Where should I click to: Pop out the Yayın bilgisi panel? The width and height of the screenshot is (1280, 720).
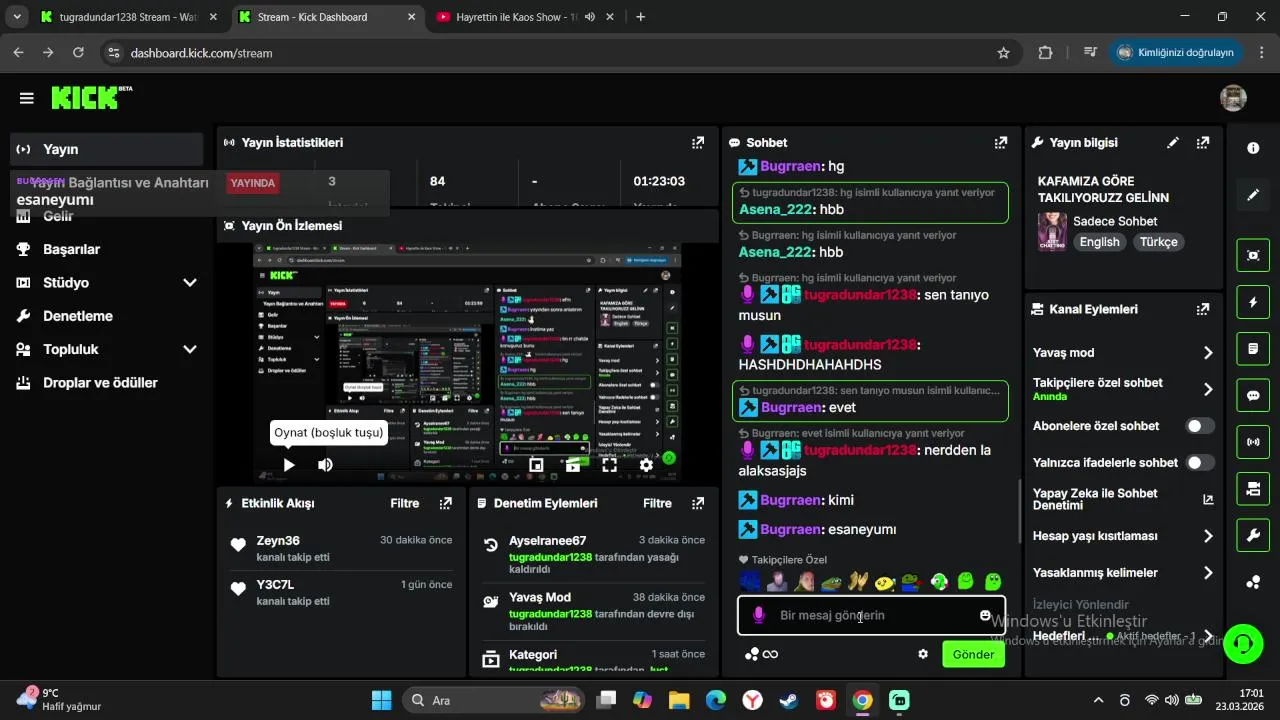pyautogui.click(x=1203, y=143)
